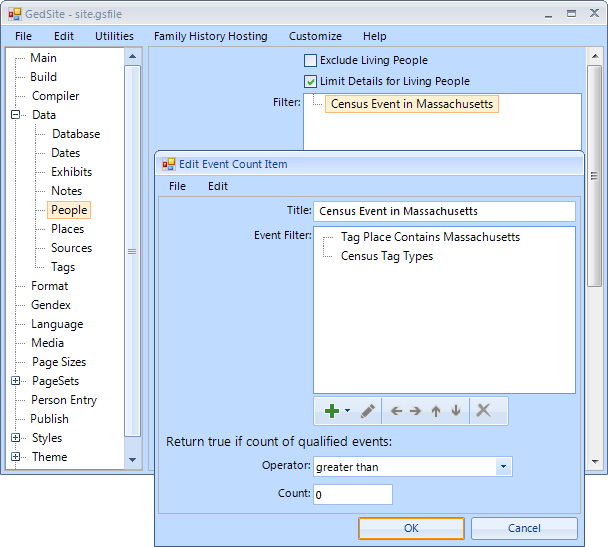Click the Count input field
The height and width of the screenshot is (547, 608).
[353, 494]
